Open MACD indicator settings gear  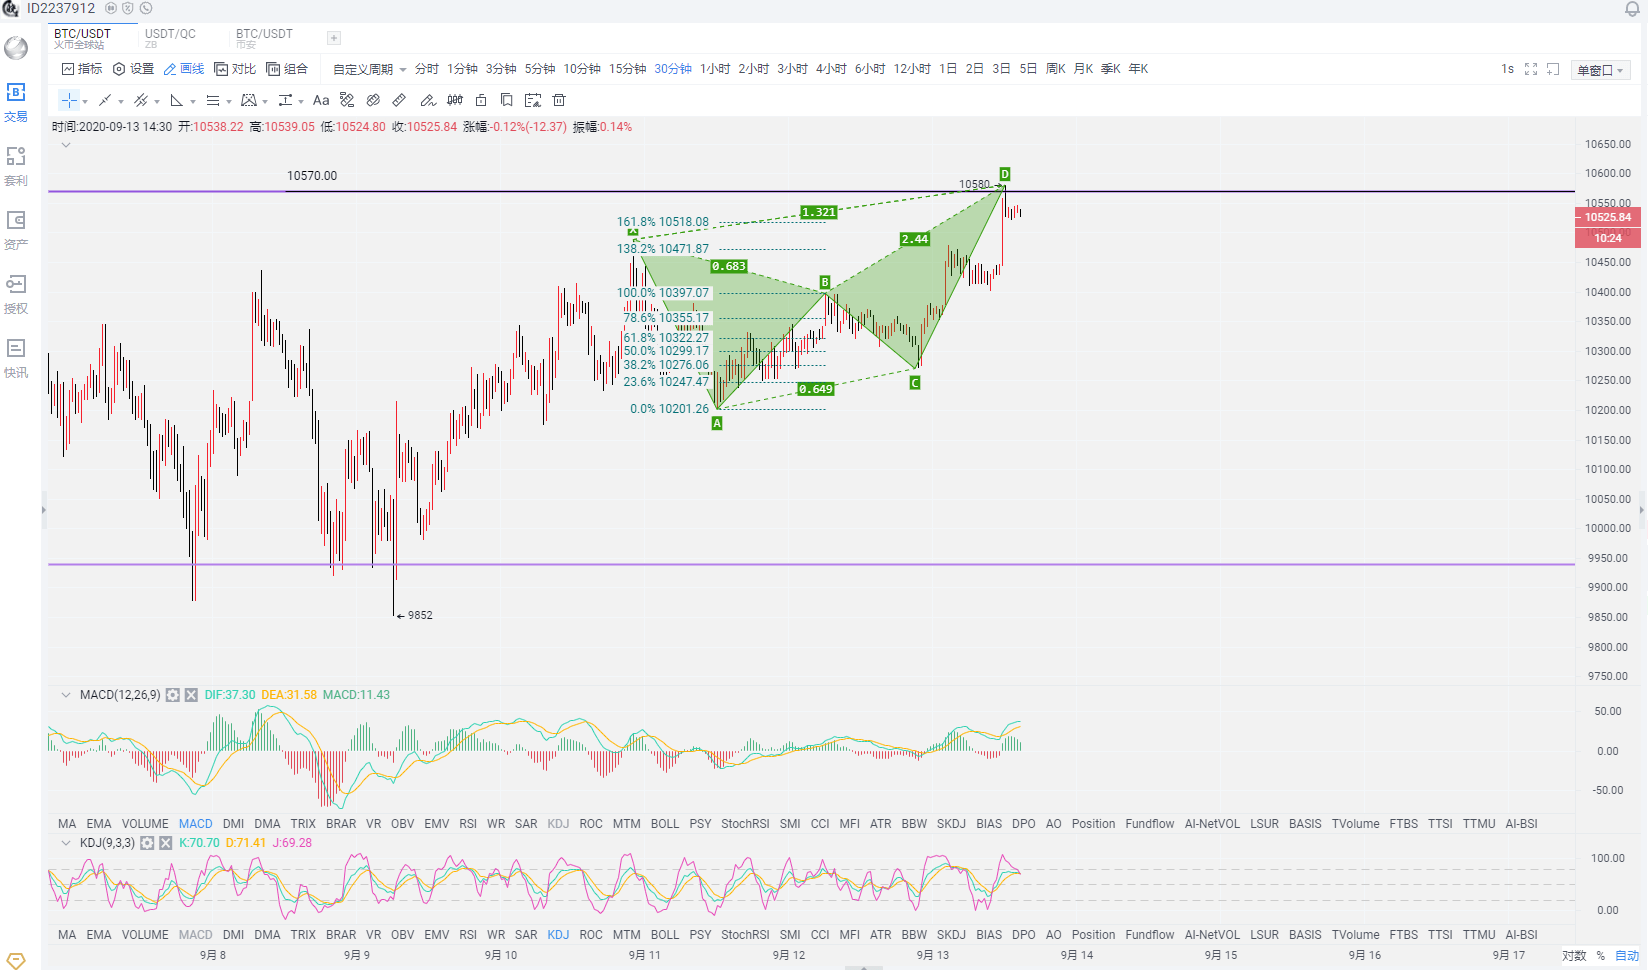coord(173,695)
